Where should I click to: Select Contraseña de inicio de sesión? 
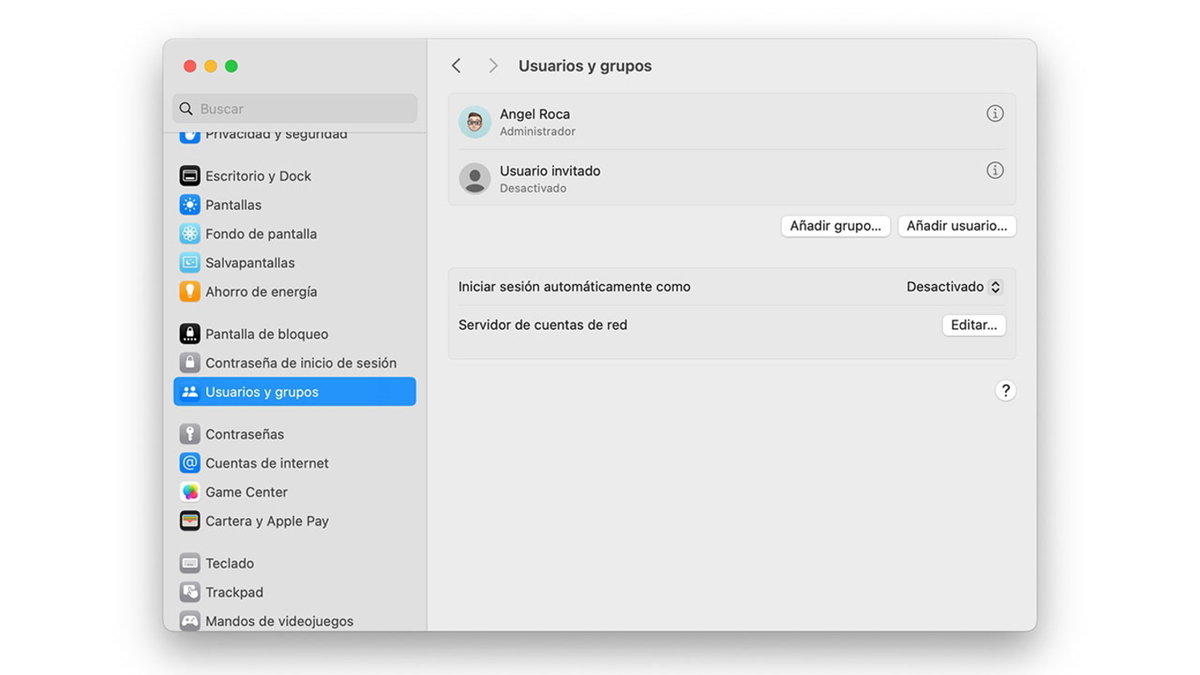(300, 363)
